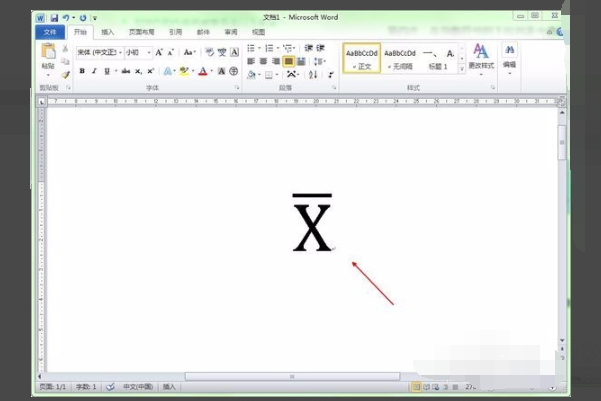Open the Change Case Aa dropdown
The image size is (601, 401).
(189, 52)
